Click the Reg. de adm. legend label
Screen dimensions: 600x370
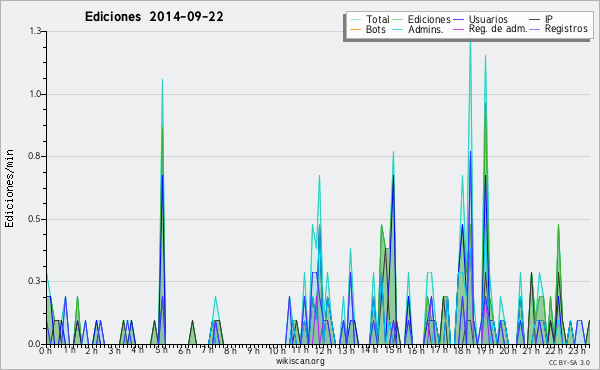(x=498, y=29)
